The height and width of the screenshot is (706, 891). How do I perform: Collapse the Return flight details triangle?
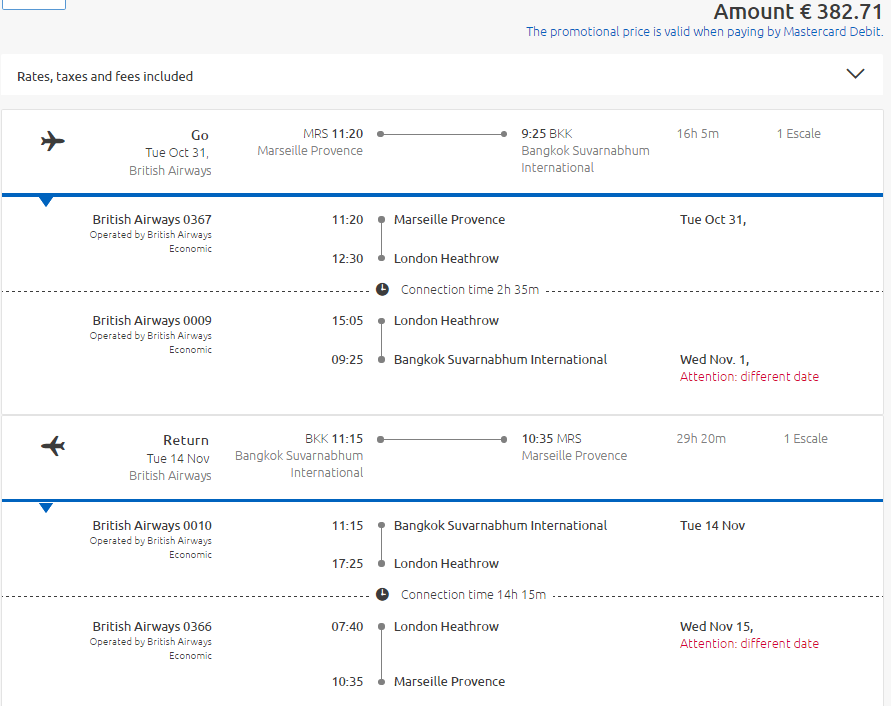[x=46, y=508]
